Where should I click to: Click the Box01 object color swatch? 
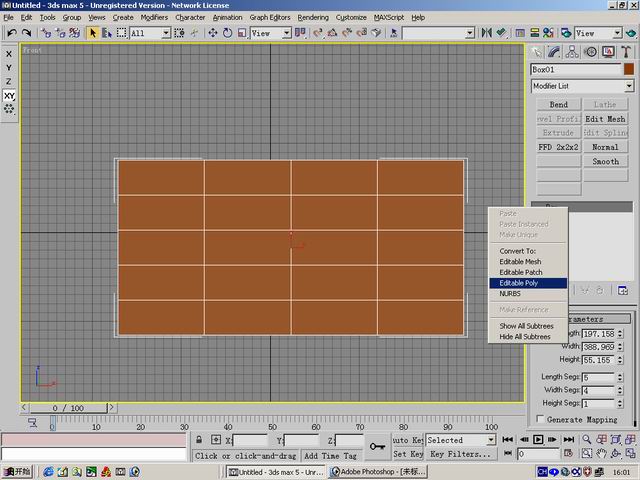tap(629, 69)
